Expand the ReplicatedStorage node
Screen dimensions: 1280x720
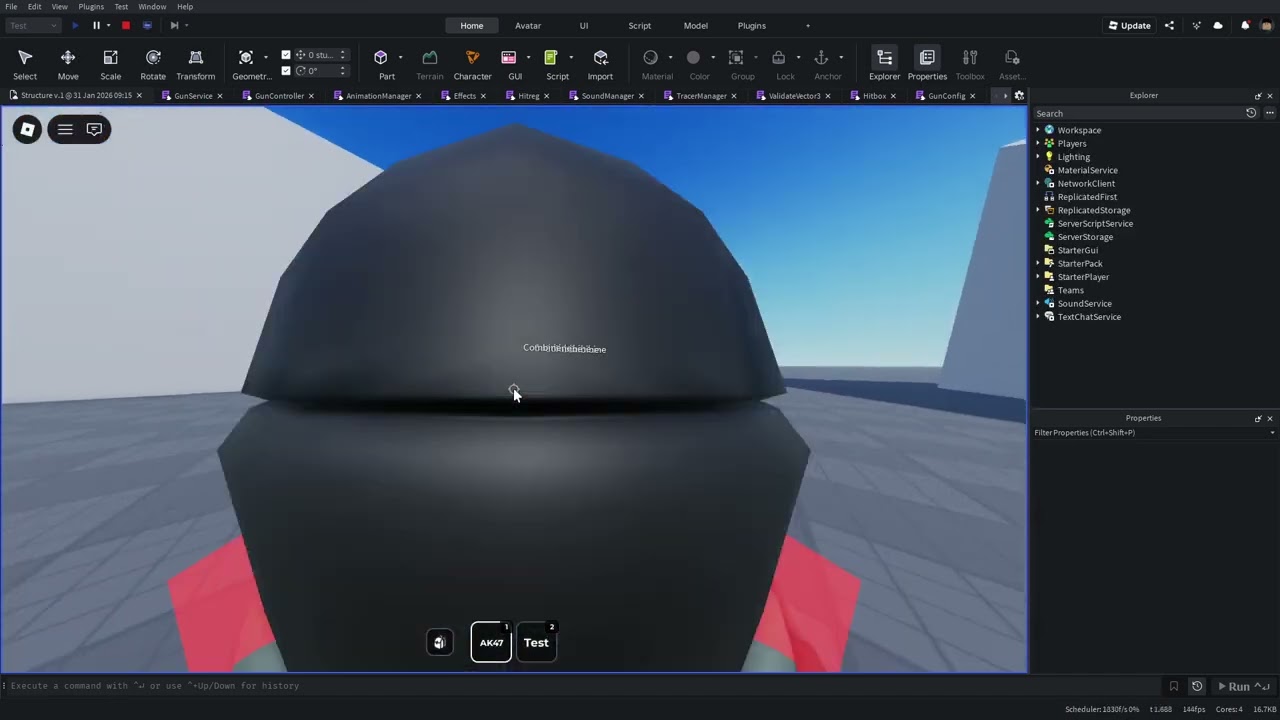click(1038, 210)
